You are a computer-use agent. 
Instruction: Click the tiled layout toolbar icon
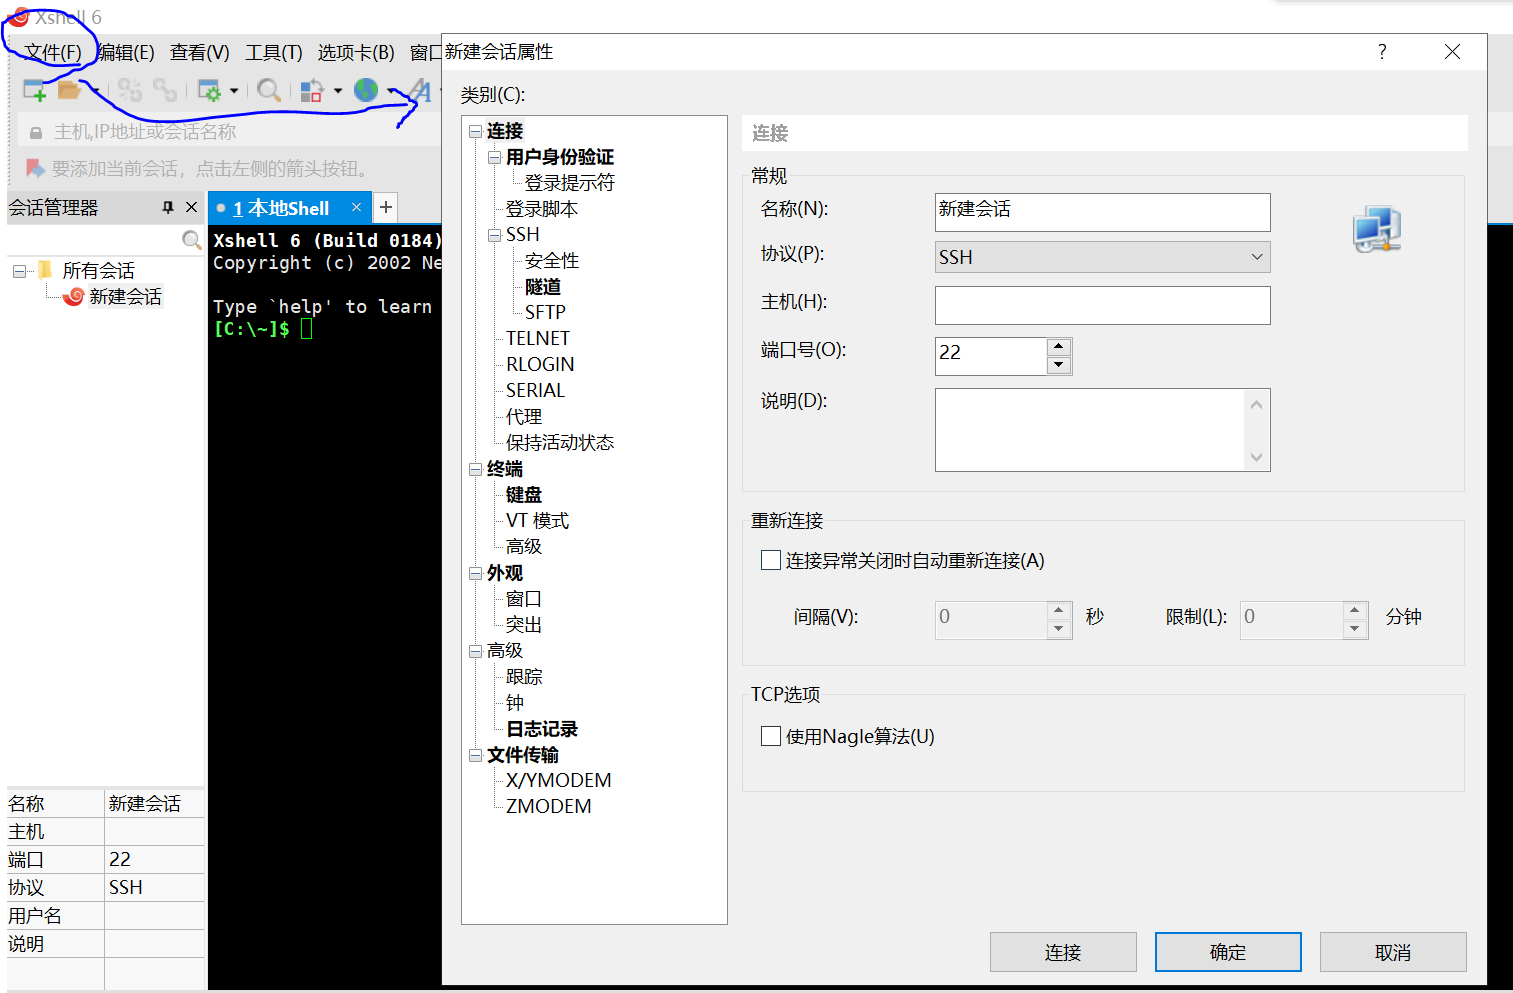pyautogui.click(x=313, y=90)
